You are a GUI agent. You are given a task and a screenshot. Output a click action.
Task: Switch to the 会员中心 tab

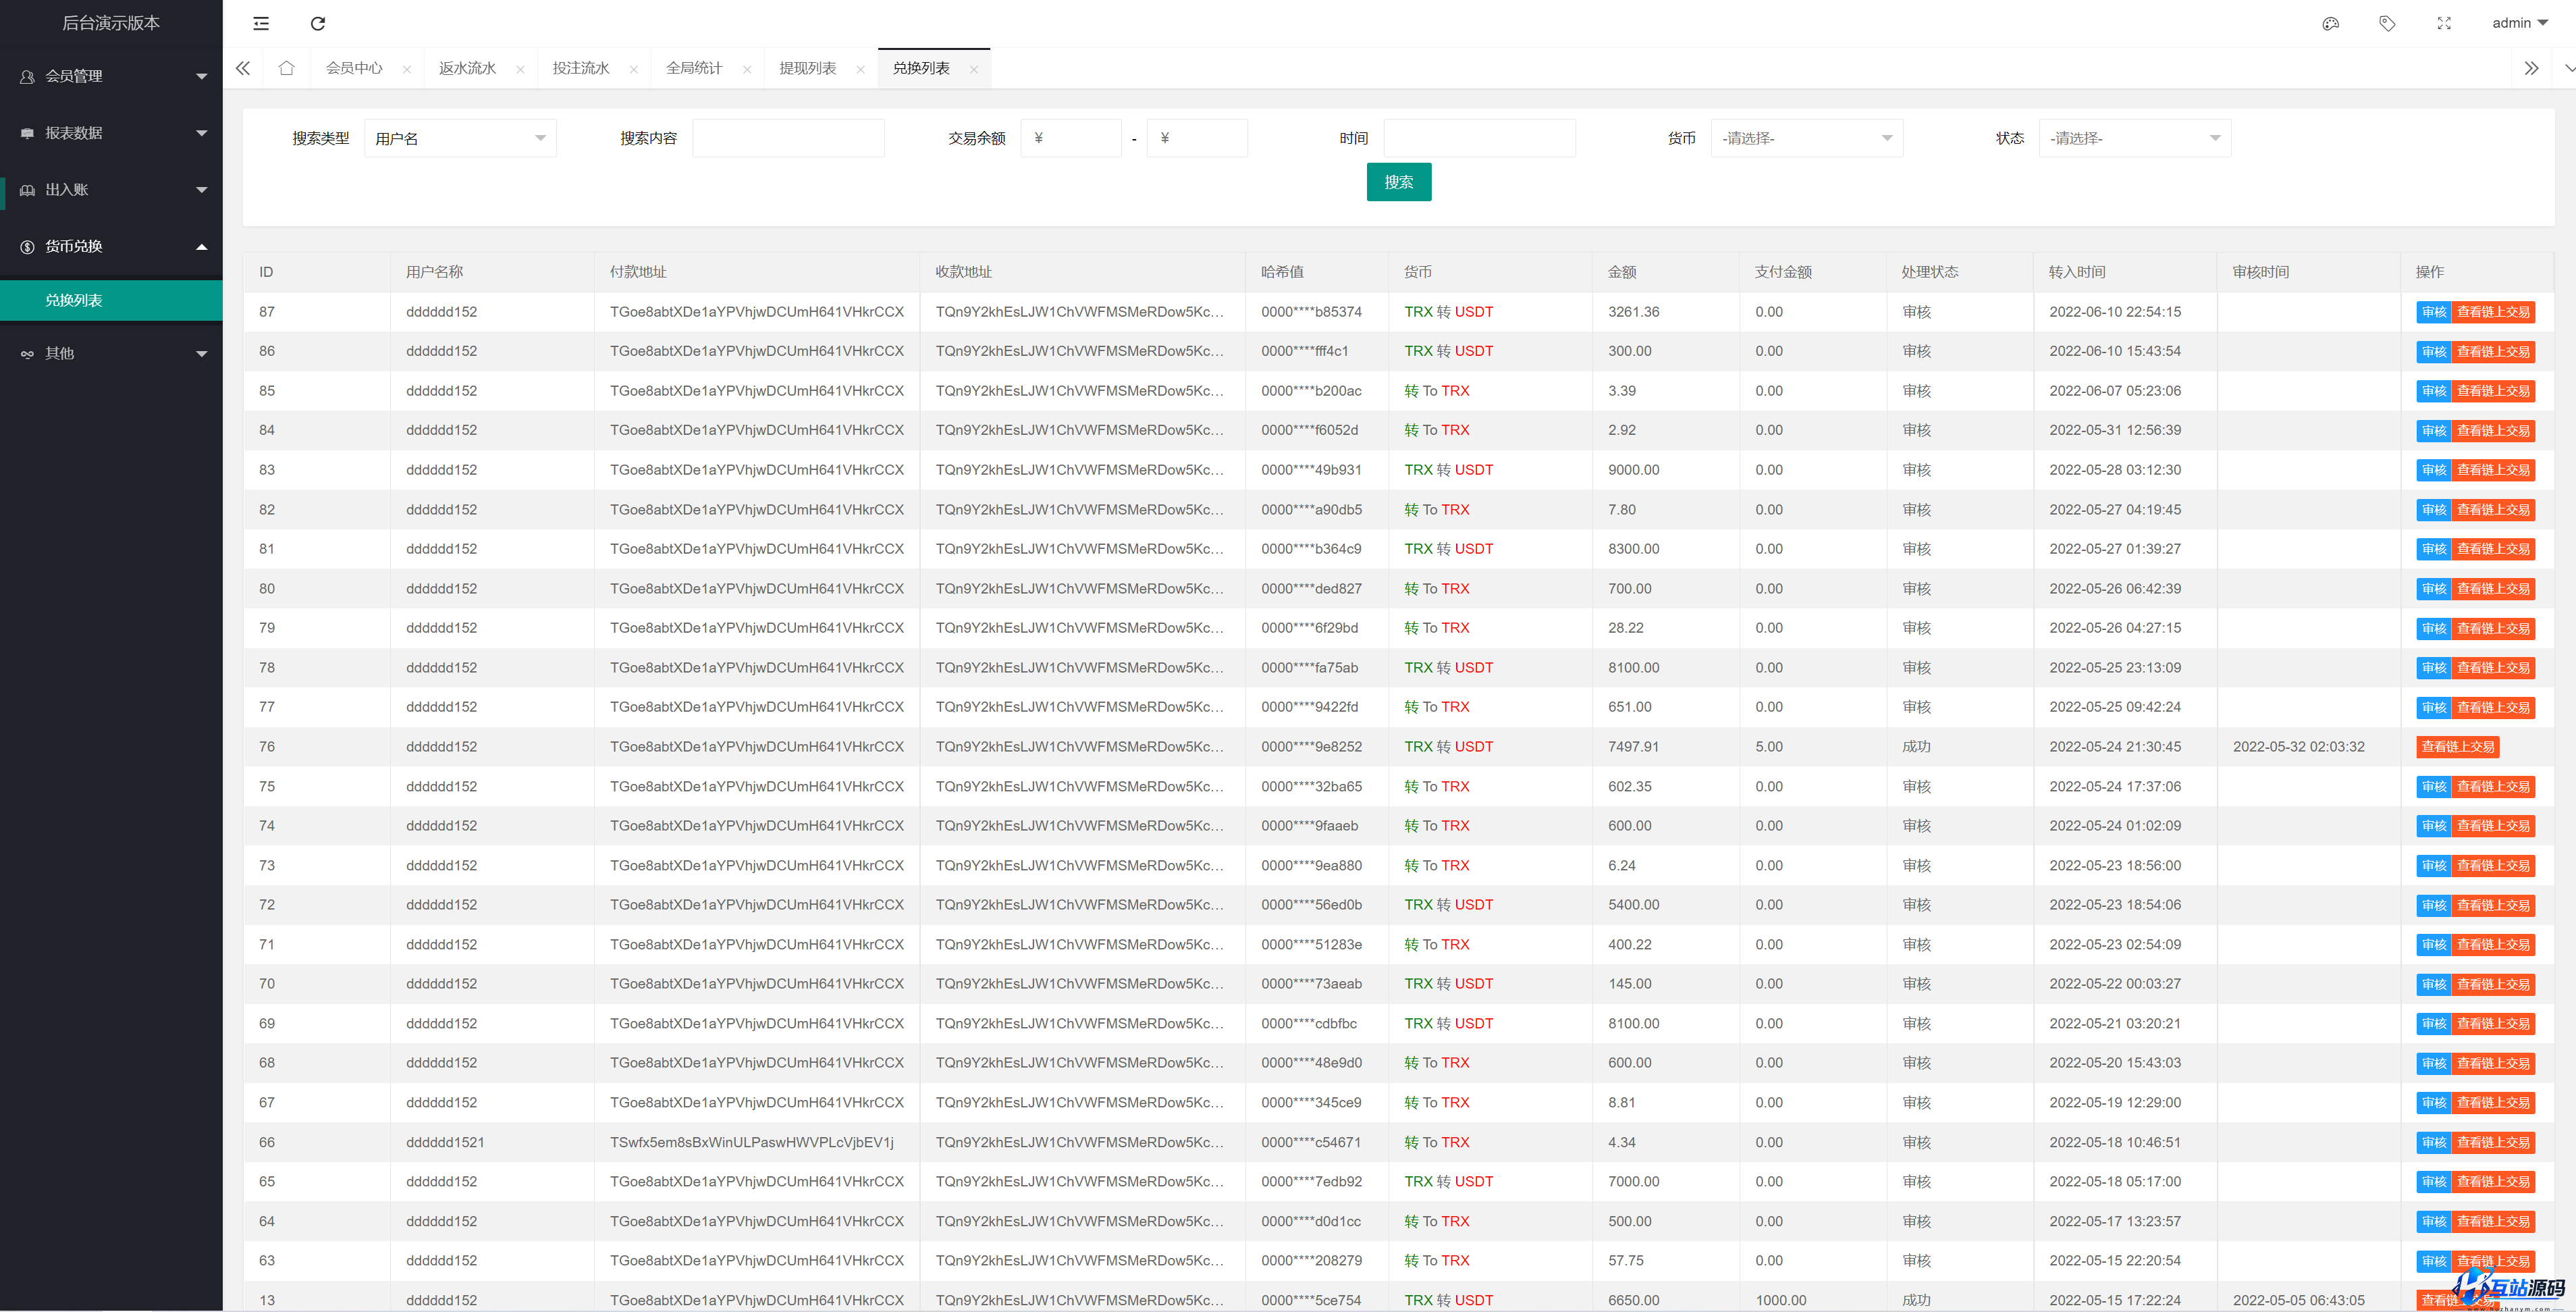point(354,68)
